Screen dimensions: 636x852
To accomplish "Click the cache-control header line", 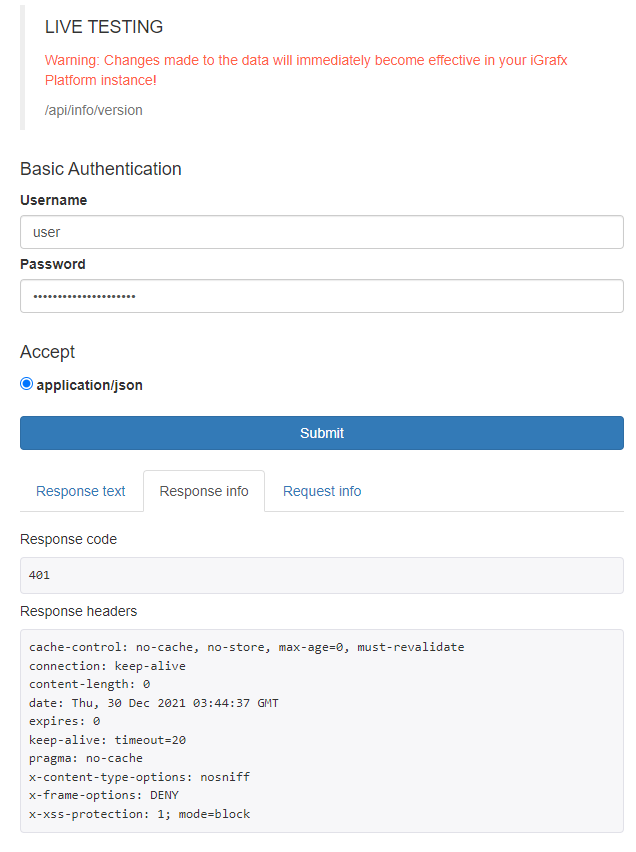I will coord(247,647).
